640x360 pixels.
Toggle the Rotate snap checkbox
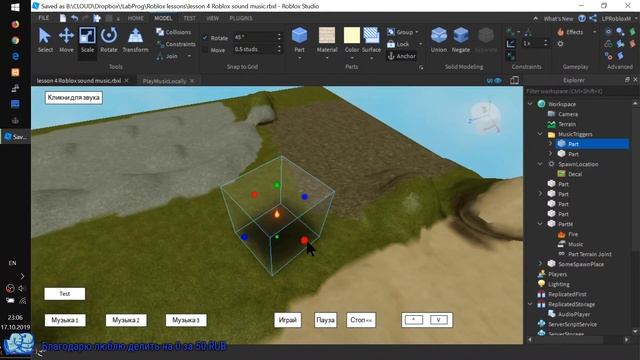coord(205,38)
